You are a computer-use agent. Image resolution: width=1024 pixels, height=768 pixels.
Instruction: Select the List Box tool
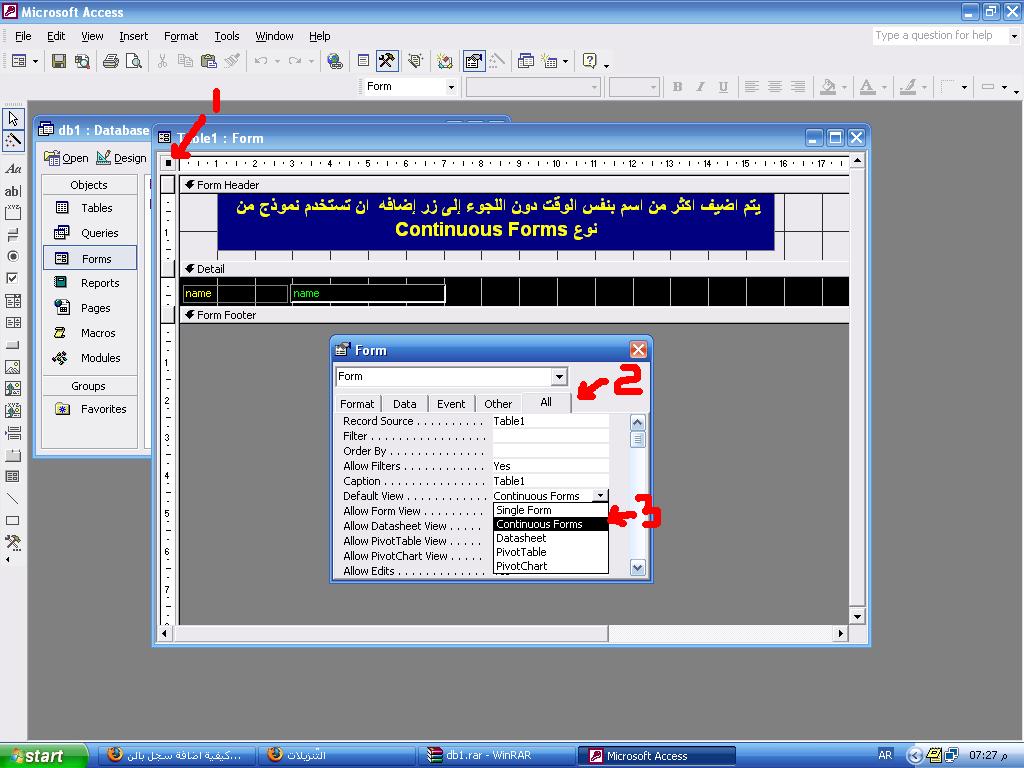tap(13, 323)
